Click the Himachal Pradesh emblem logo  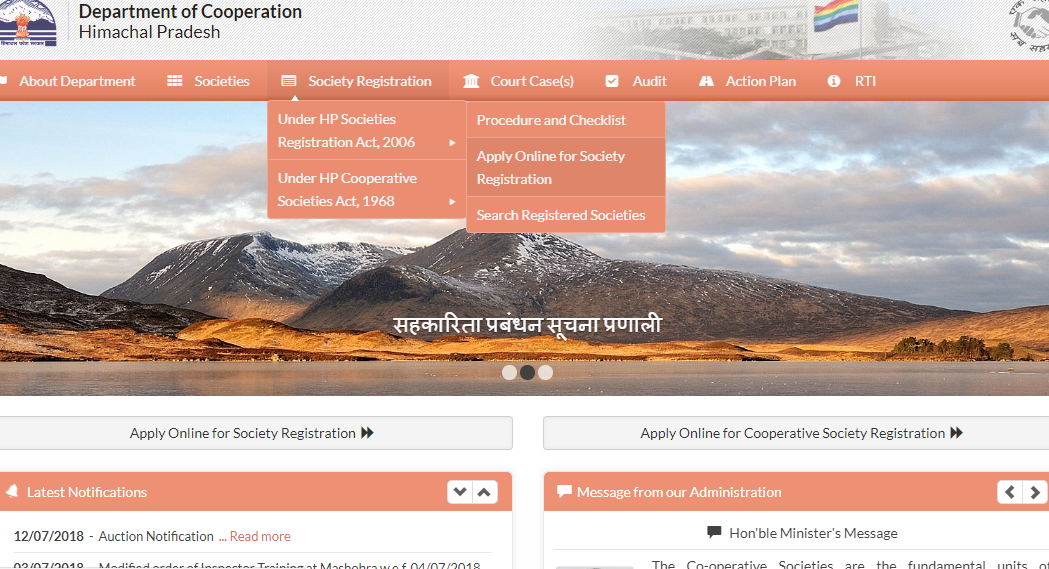(27, 23)
